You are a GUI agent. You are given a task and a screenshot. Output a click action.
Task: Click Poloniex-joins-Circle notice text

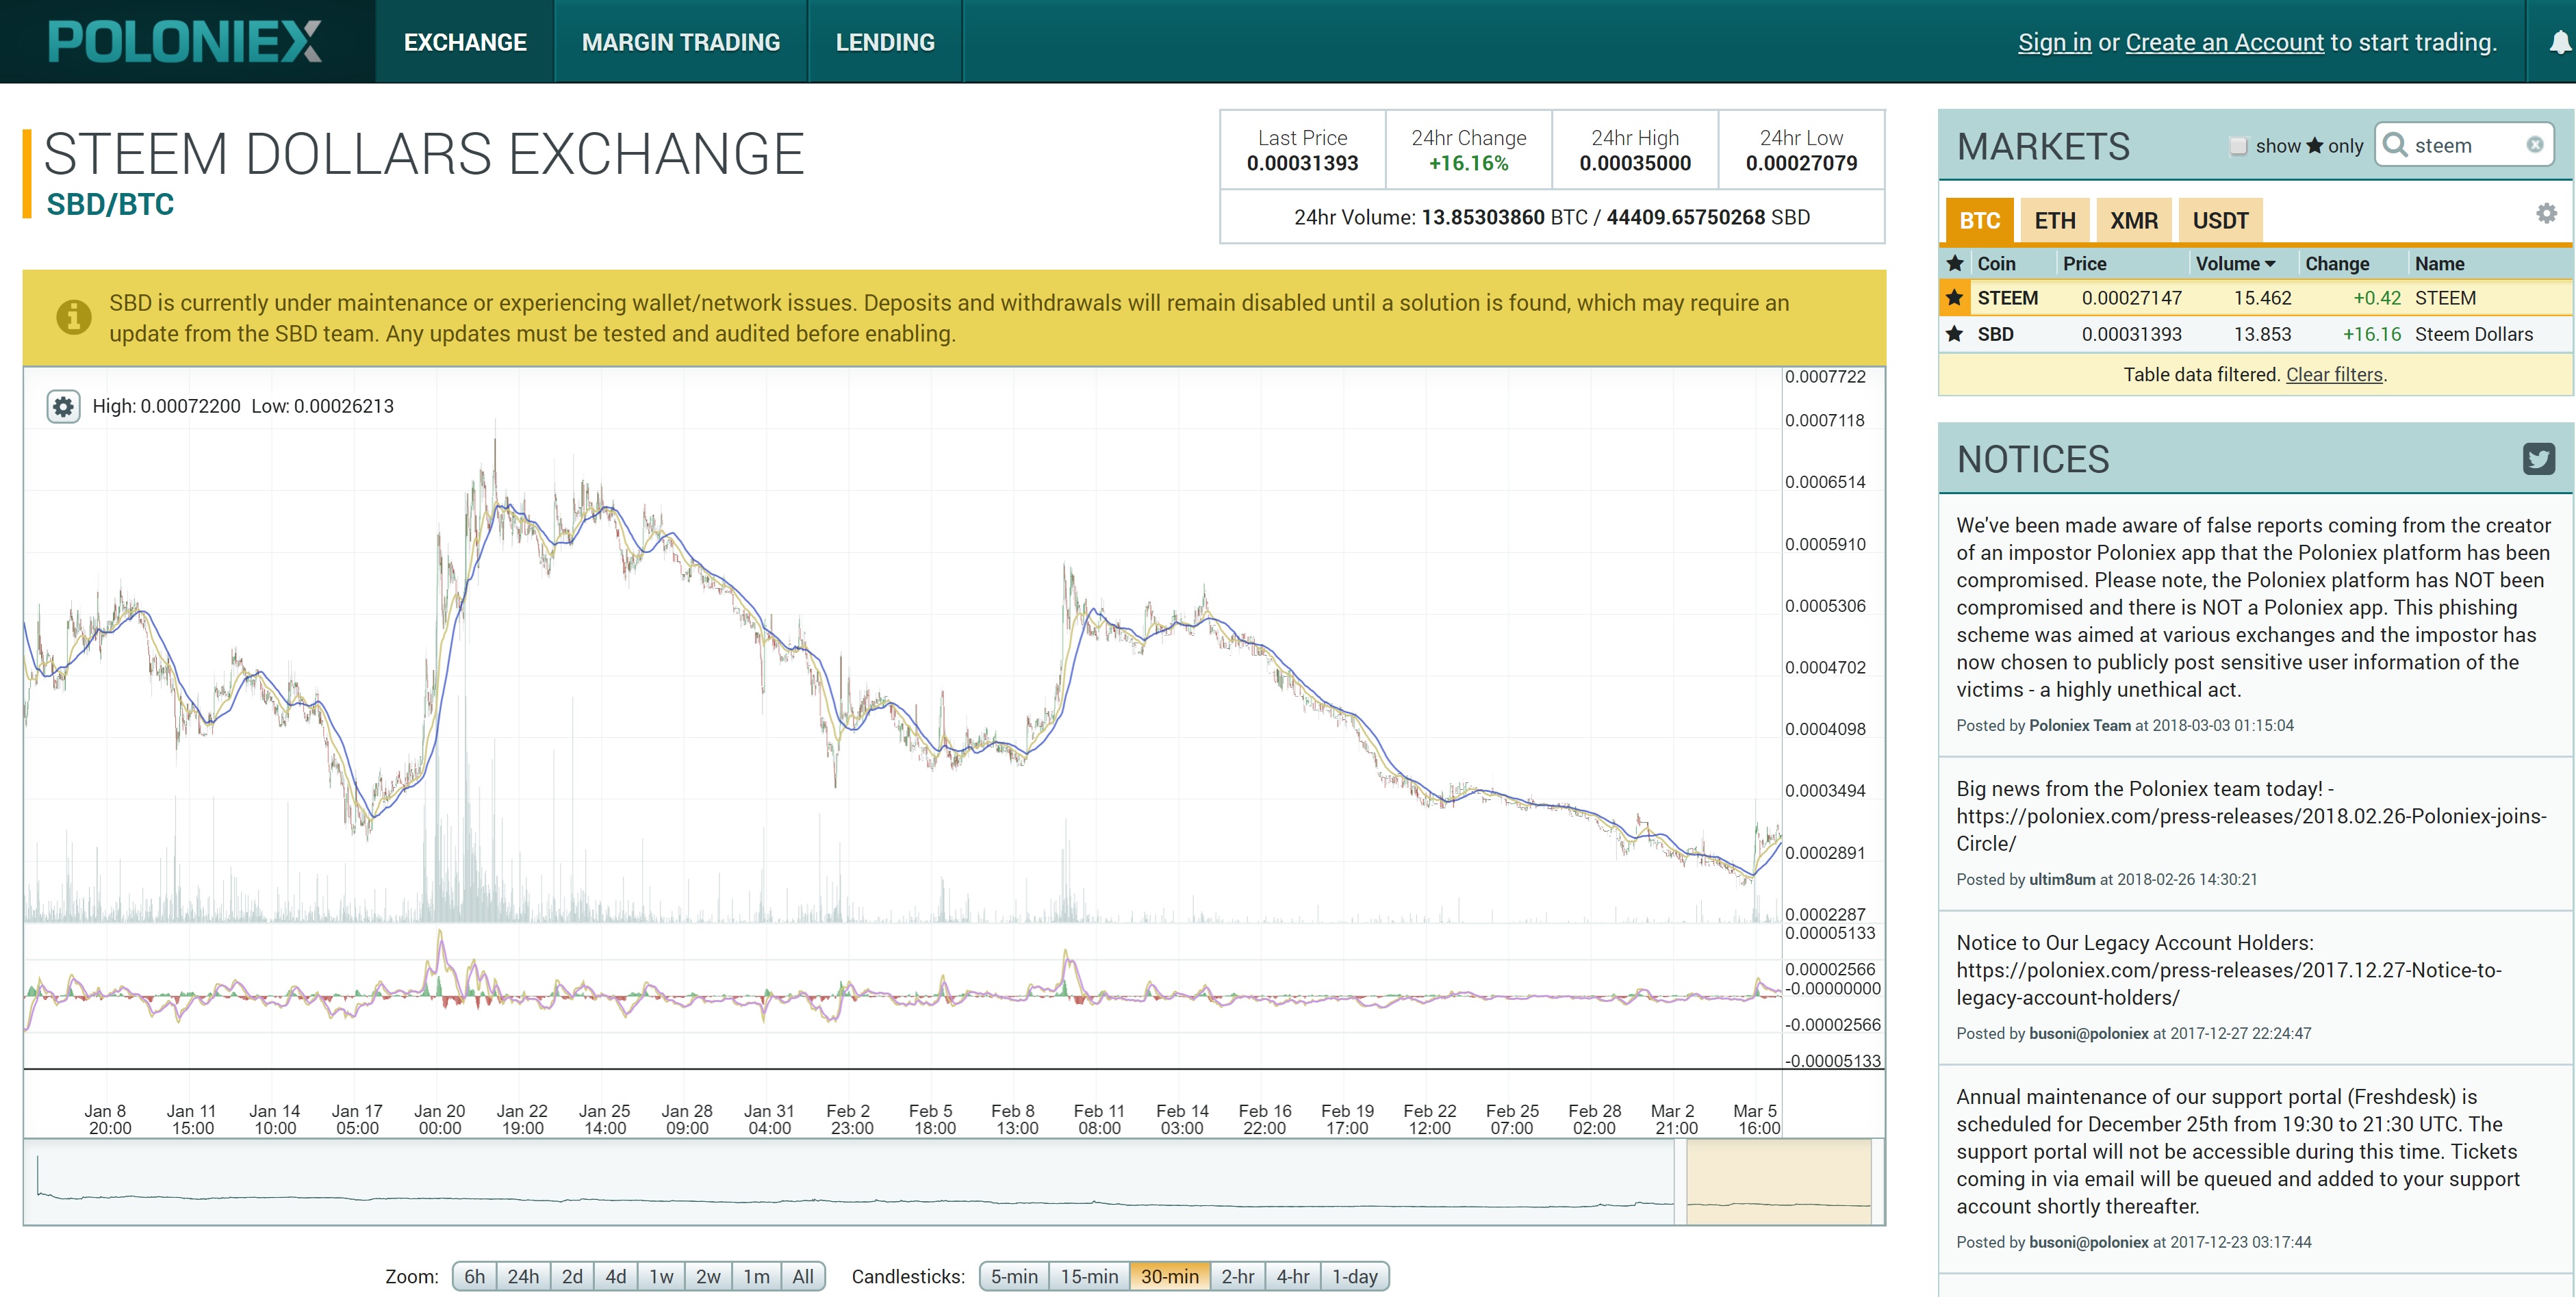click(2251, 816)
